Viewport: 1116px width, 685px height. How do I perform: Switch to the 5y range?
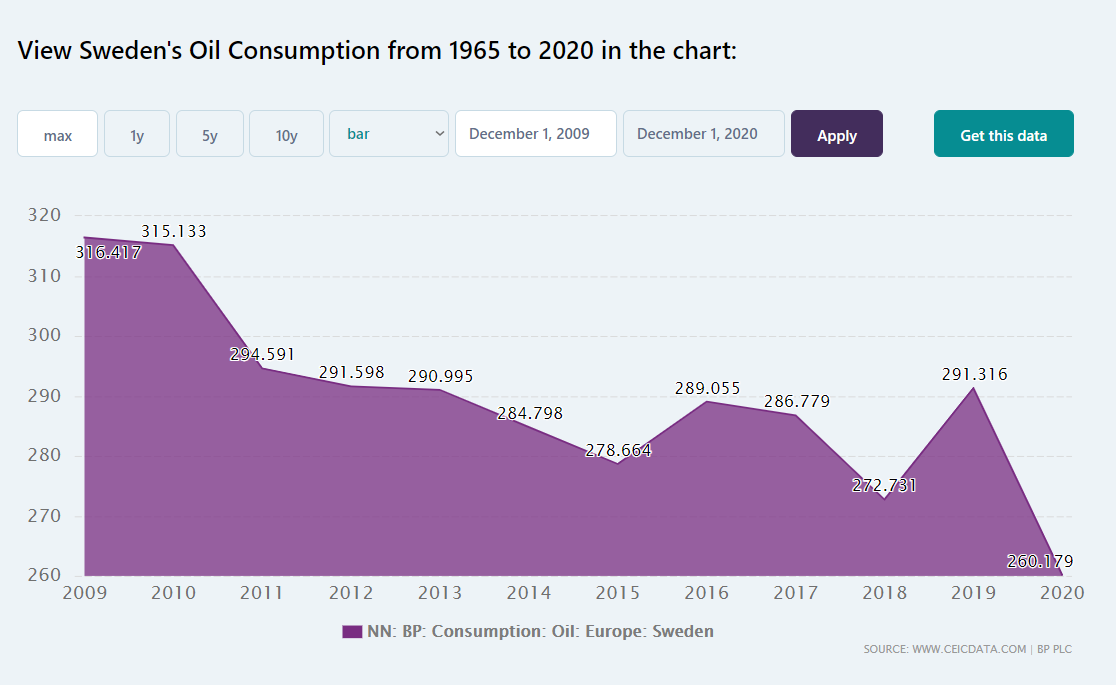(210, 134)
